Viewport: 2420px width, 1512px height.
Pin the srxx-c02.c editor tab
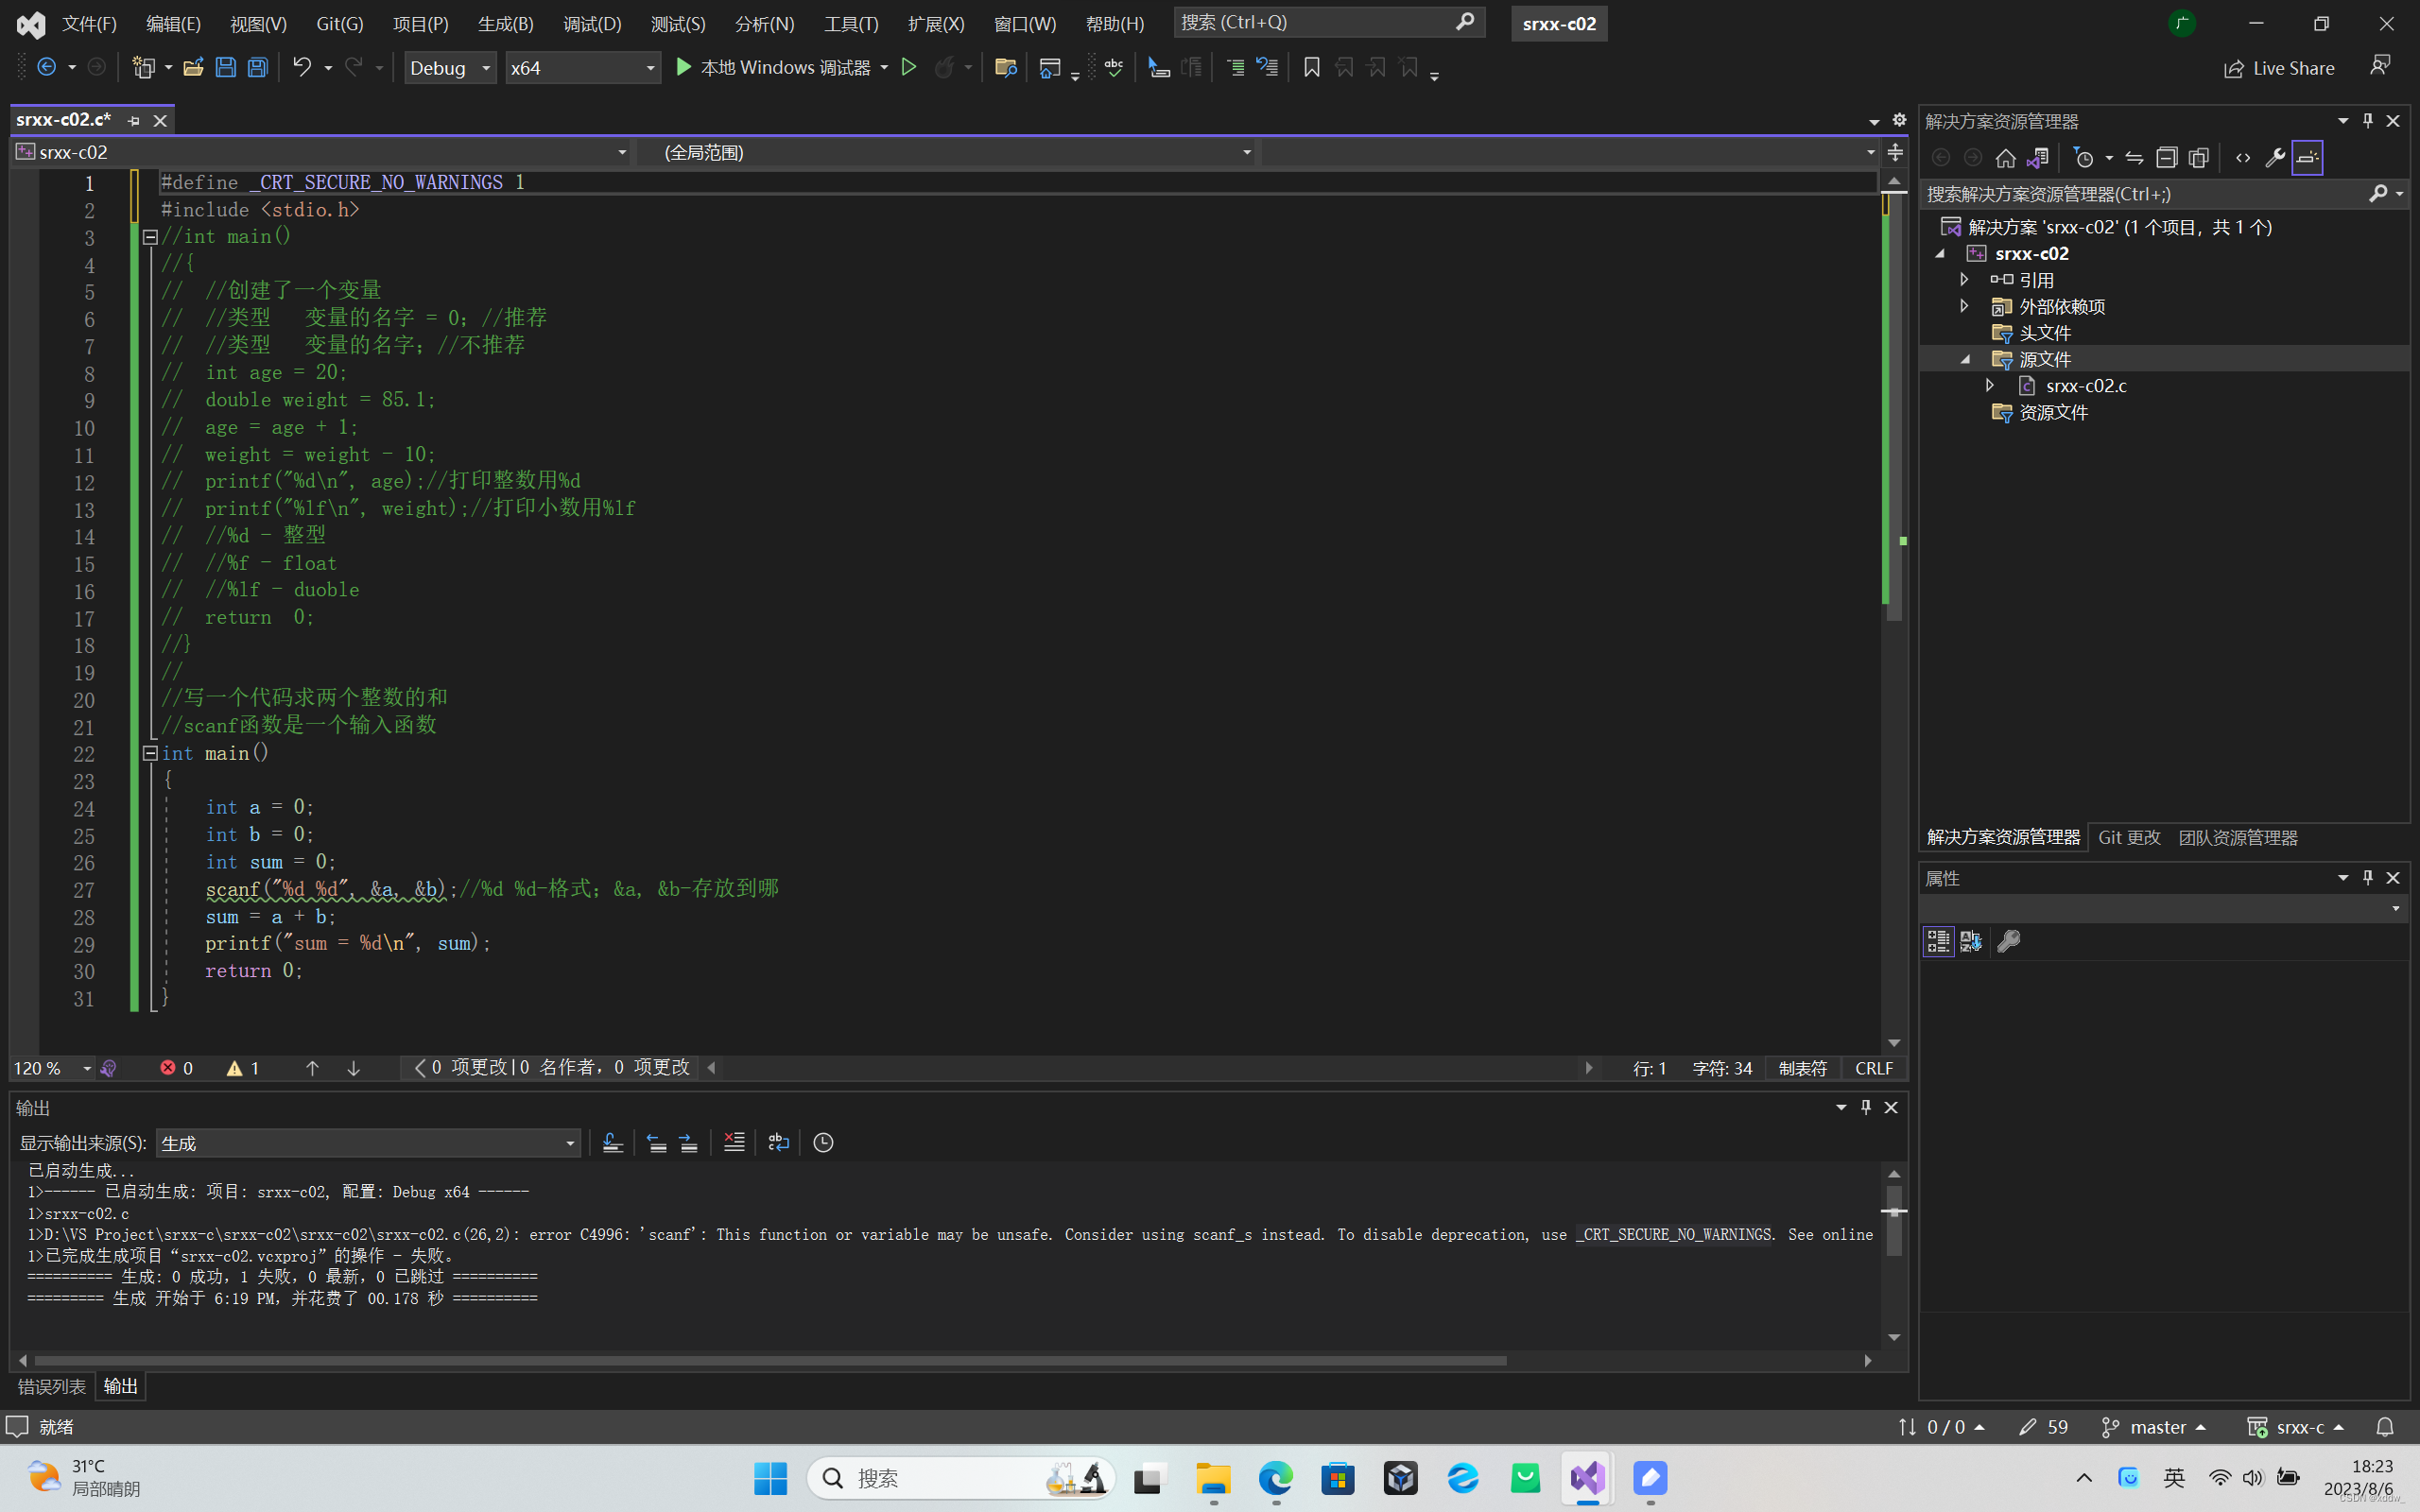[x=134, y=121]
